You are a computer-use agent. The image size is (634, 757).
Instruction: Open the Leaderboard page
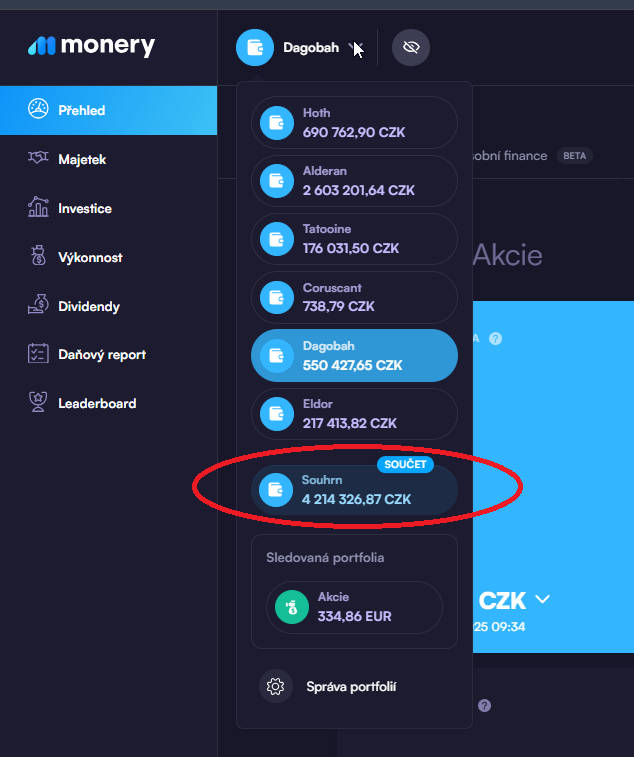click(97, 403)
